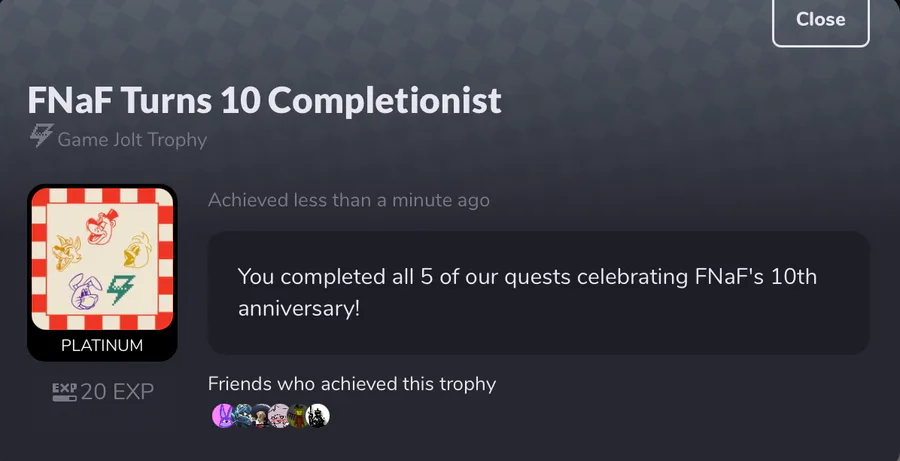Click the 'Game Jolt Trophy' label
Image resolution: width=900 pixels, height=461 pixels.
pyautogui.click(x=132, y=140)
